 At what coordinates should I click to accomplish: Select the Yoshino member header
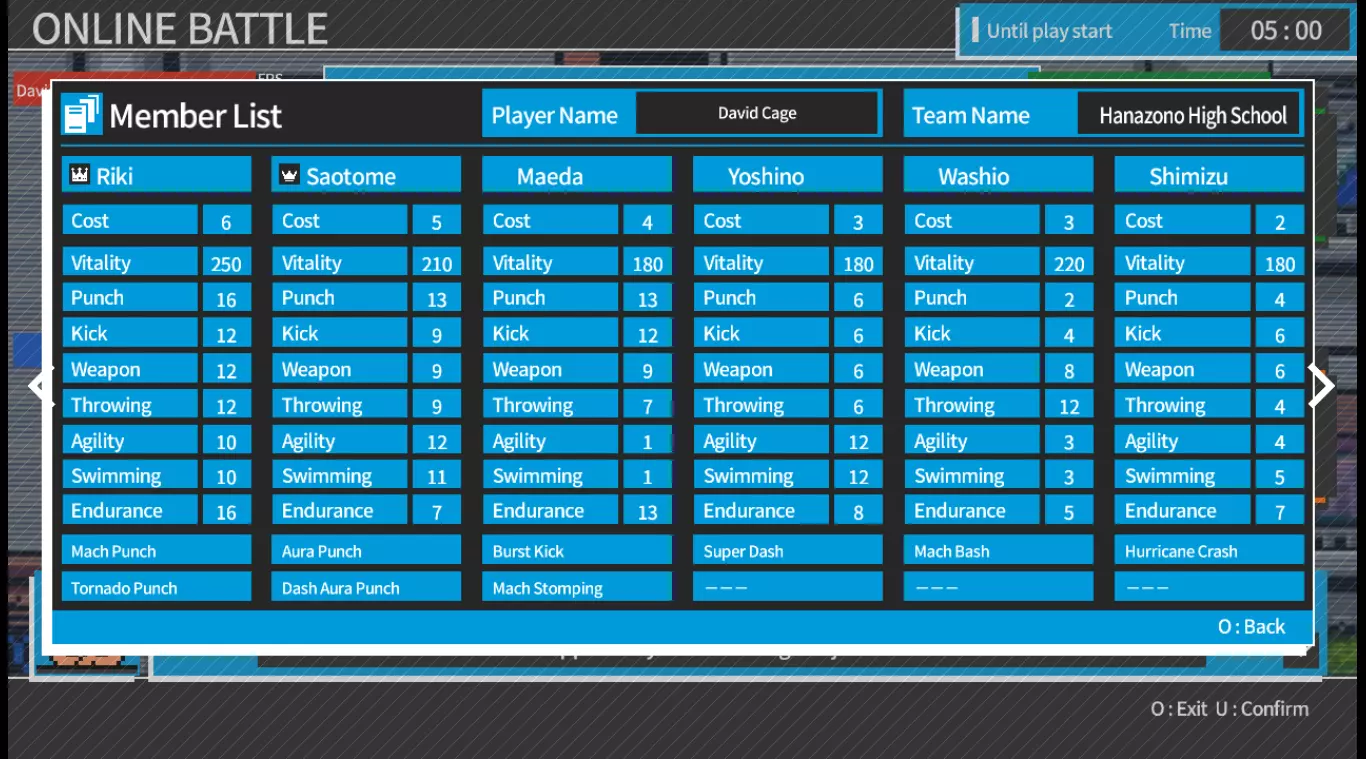point(788,175)
